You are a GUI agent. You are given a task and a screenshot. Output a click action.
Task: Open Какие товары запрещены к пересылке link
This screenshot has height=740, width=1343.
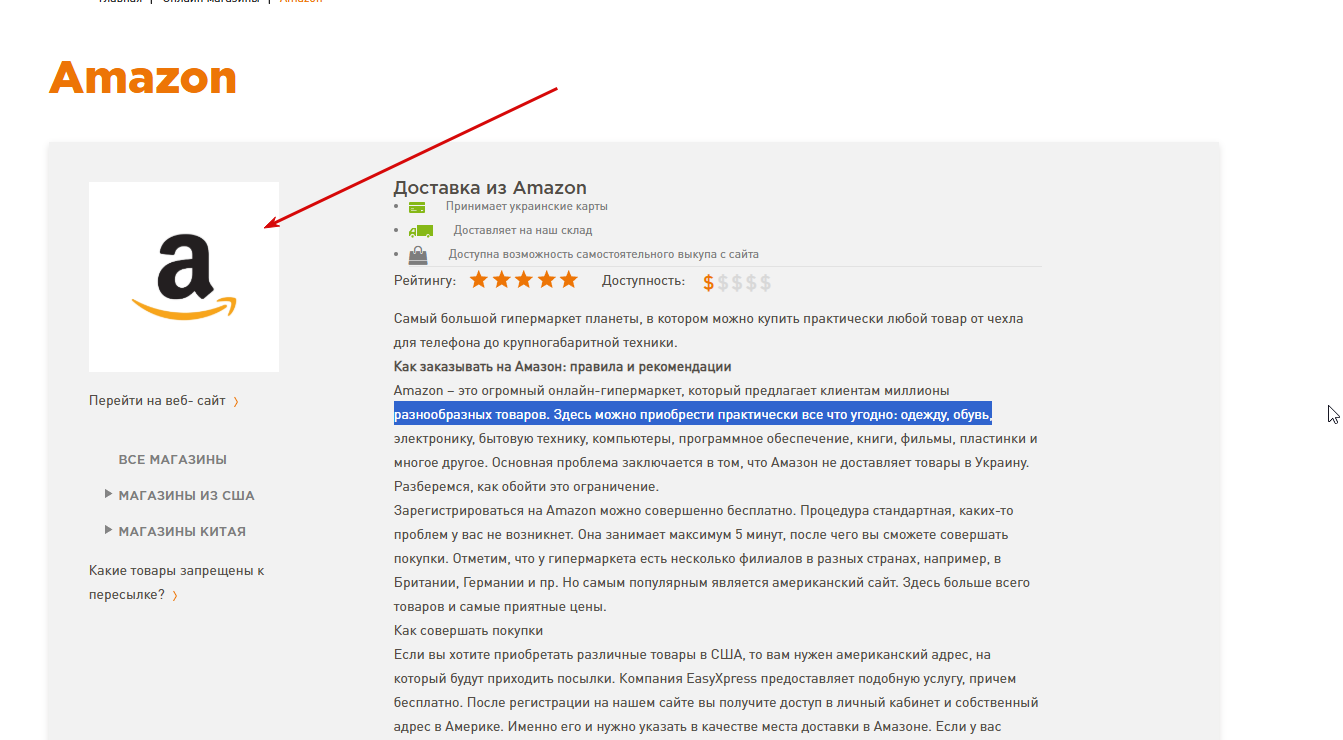coord(177,582)
